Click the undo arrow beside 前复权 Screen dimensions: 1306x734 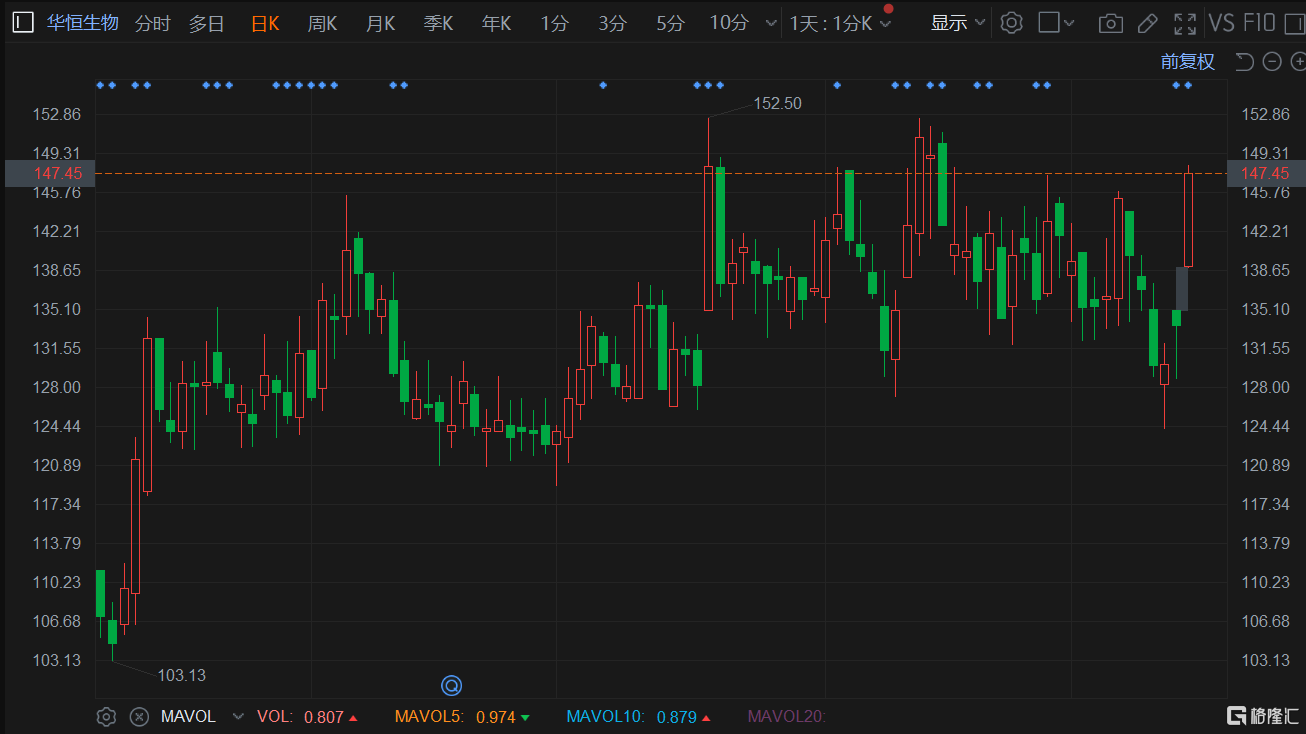click(1244, 62)
